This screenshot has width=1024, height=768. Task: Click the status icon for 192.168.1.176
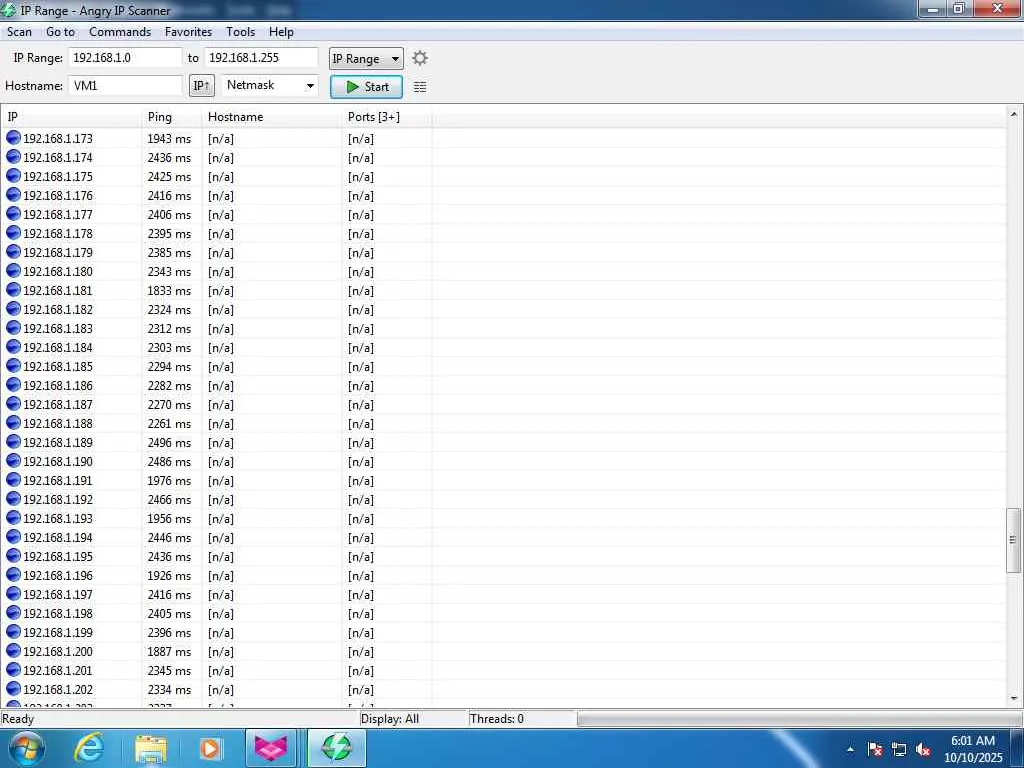coord(13,195)
